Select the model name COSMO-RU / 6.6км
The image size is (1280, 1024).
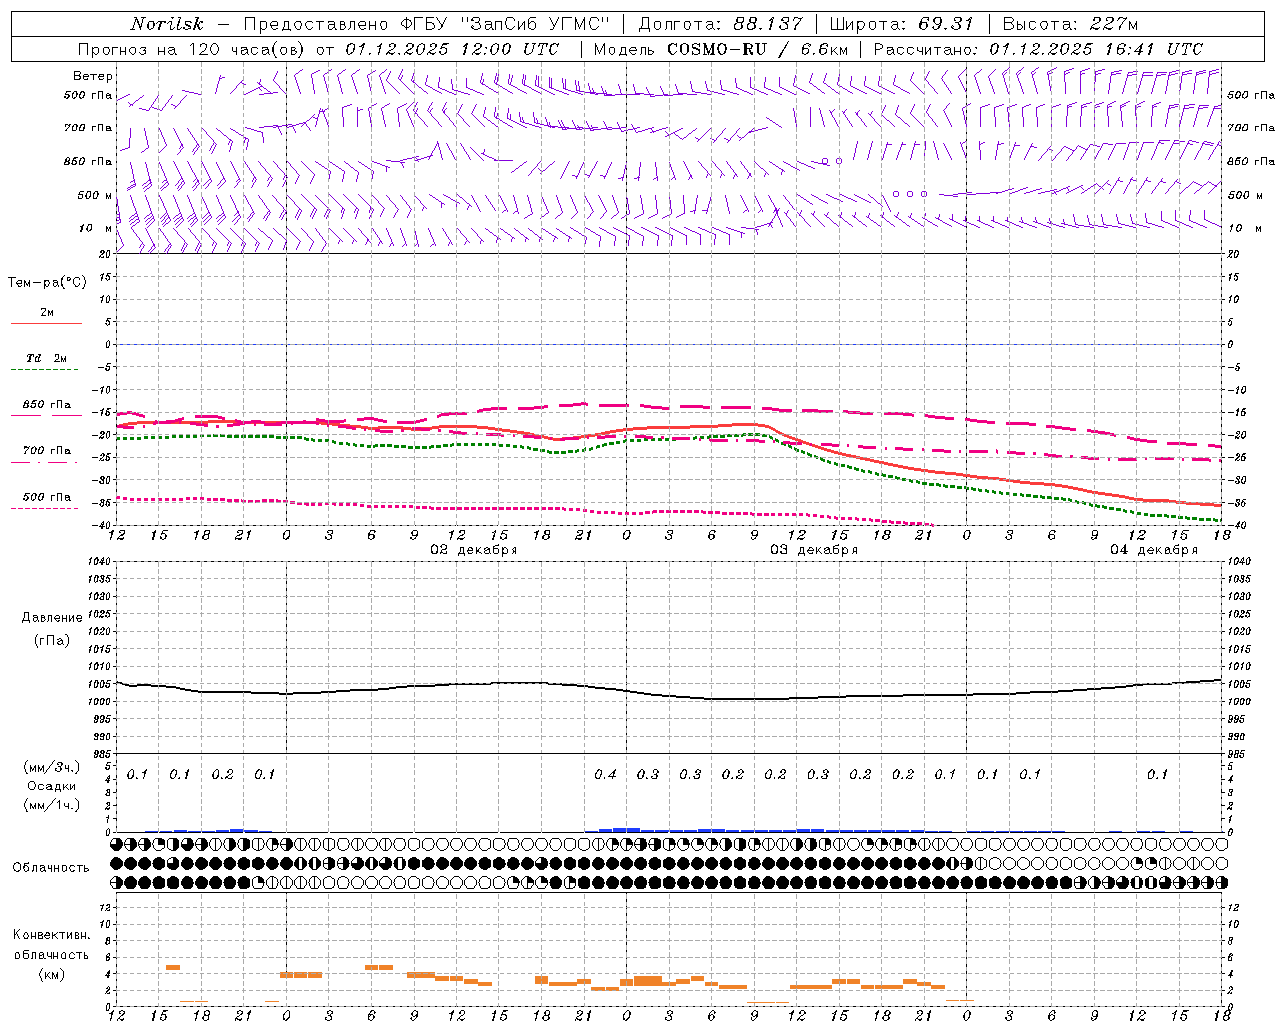point(757,49)
